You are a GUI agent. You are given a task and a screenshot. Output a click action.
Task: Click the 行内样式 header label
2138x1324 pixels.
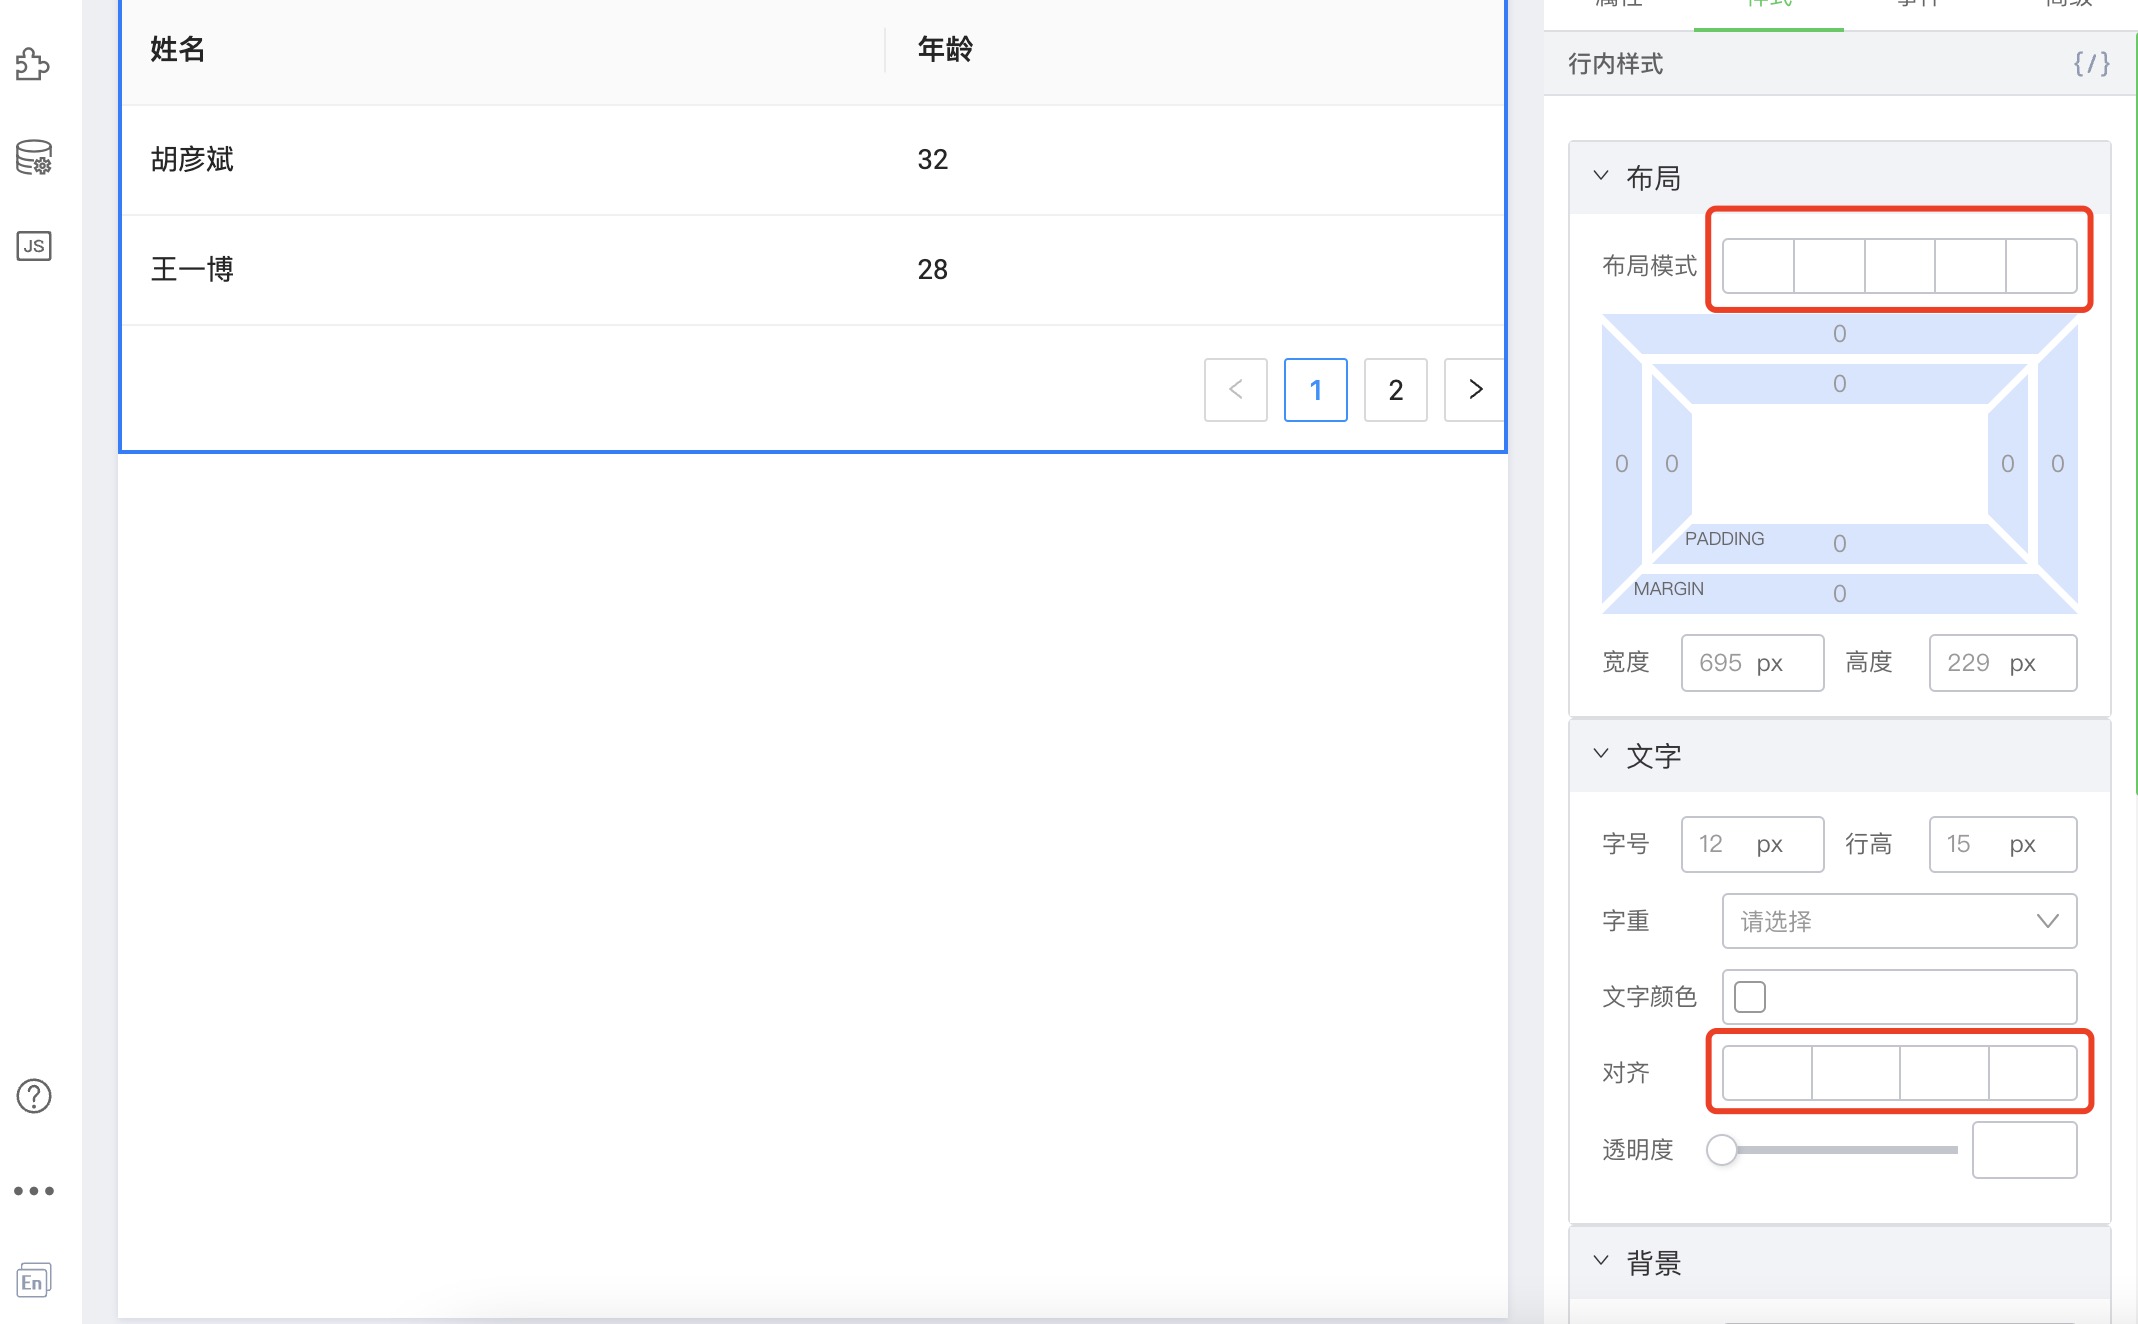1615,64
